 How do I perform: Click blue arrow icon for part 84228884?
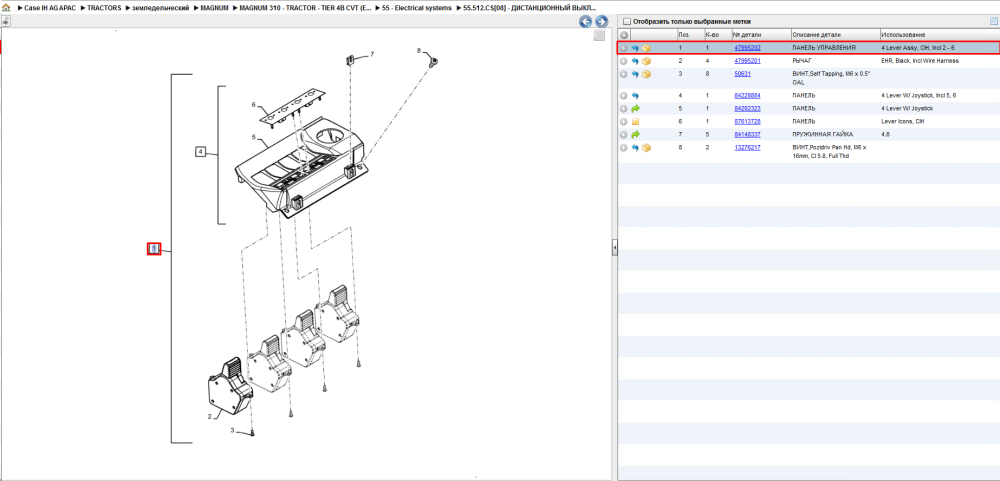click(635, 96)
